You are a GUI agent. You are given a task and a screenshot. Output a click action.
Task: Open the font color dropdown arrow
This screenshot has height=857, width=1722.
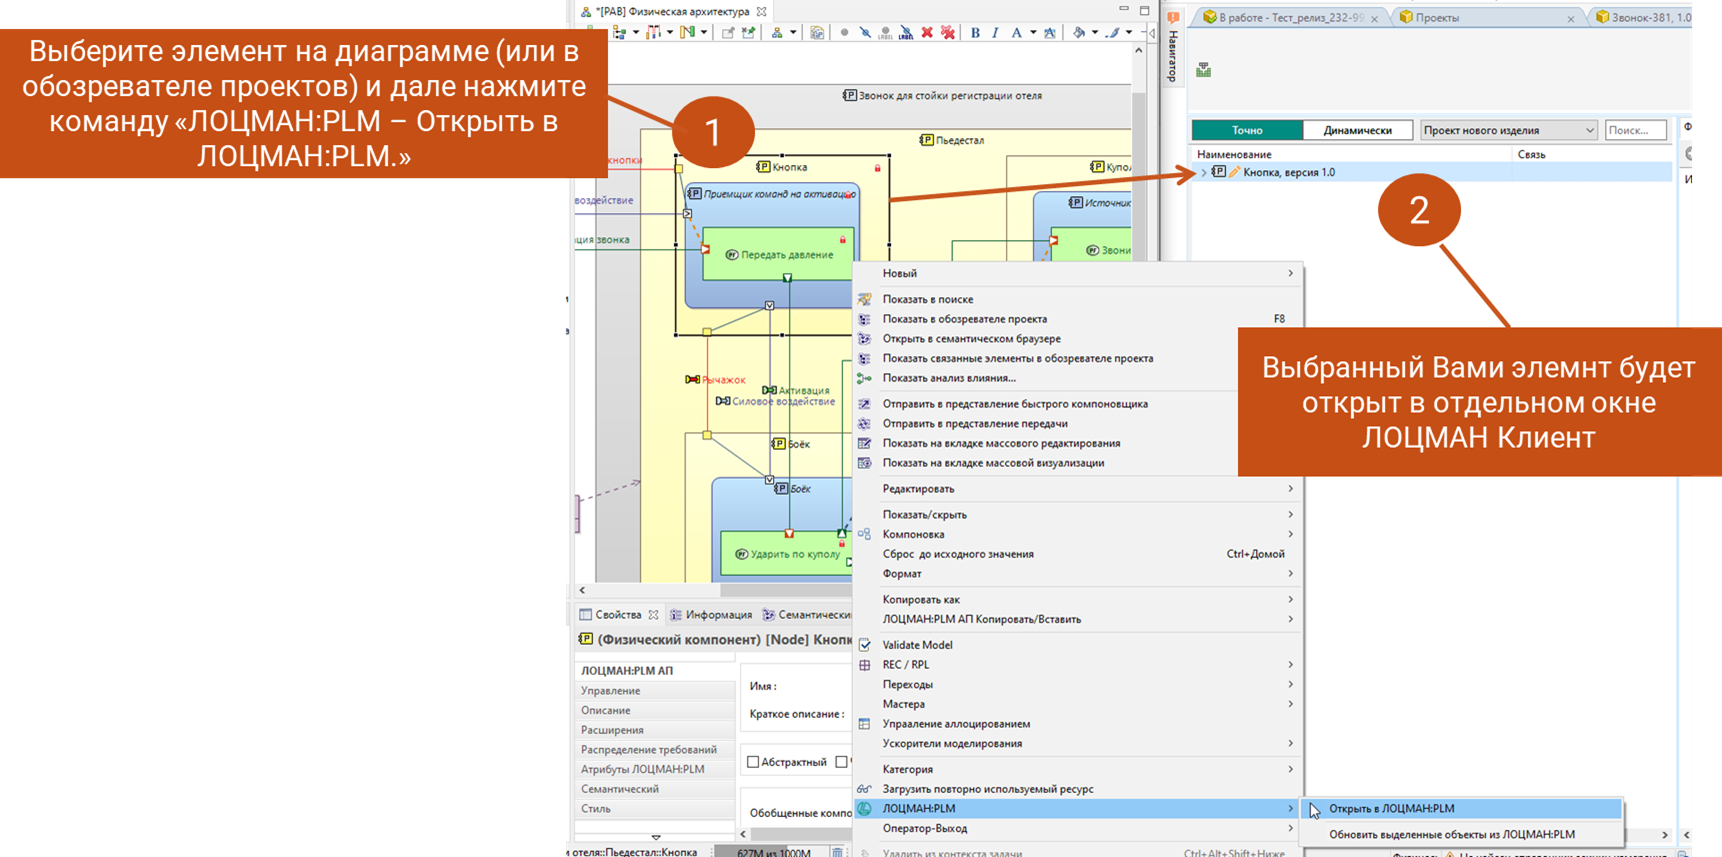[x=1033, y=33]
